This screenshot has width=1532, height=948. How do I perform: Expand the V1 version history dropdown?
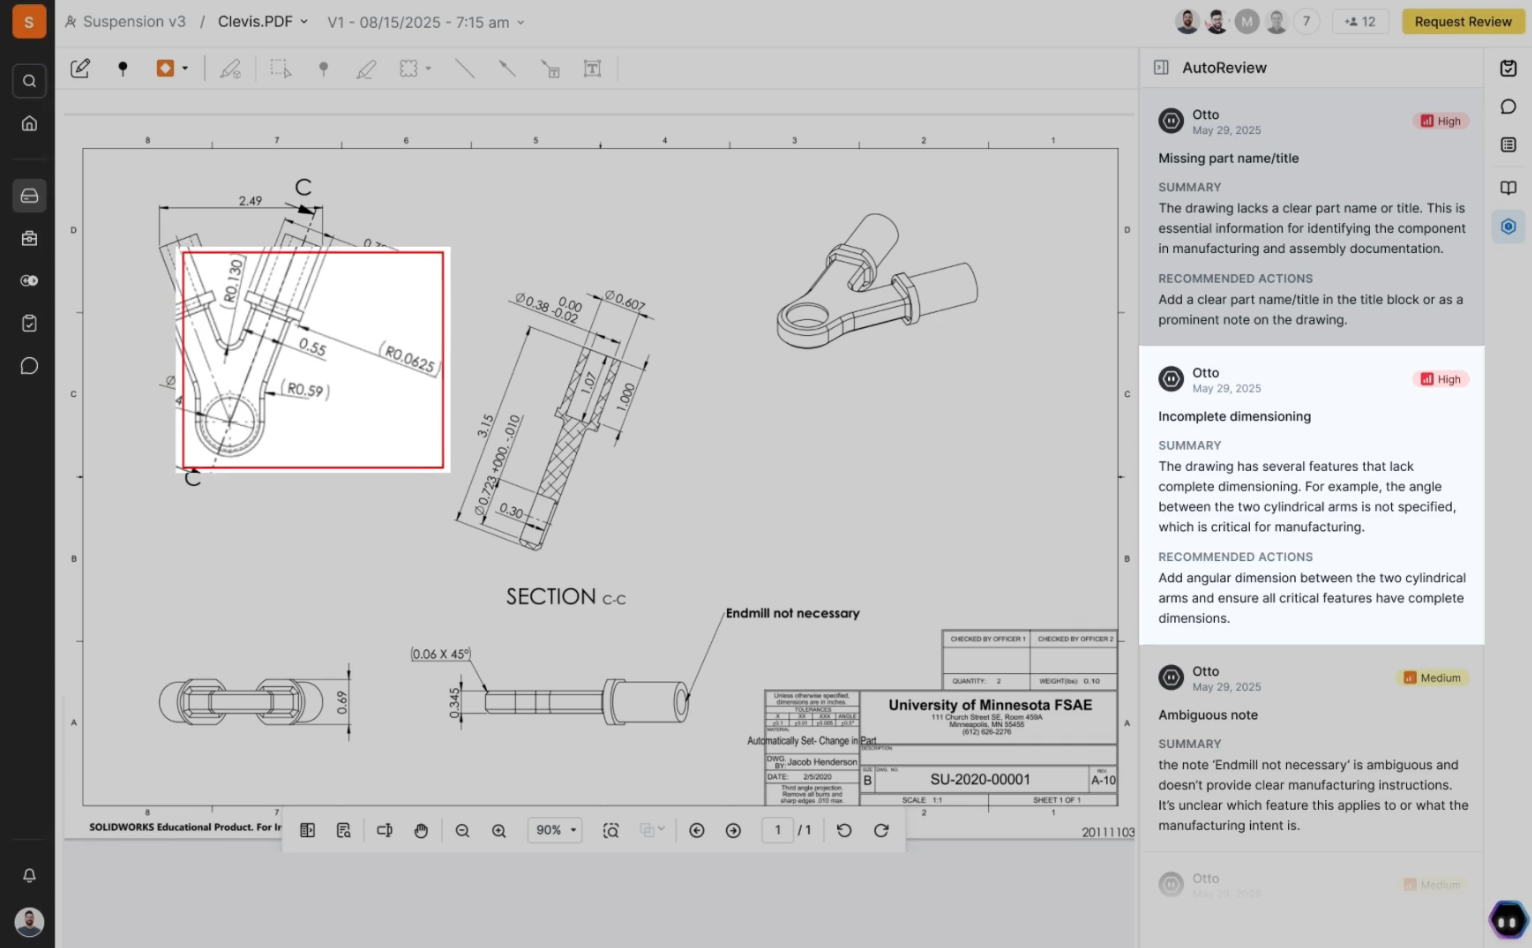click(425, 22)
